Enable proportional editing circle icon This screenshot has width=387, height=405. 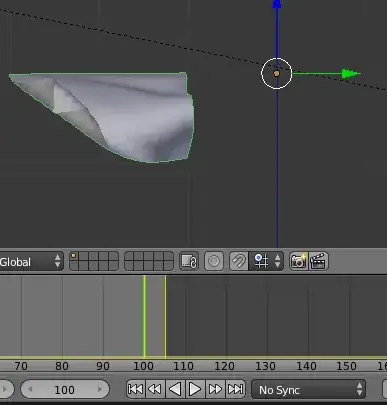pos(214,261)
